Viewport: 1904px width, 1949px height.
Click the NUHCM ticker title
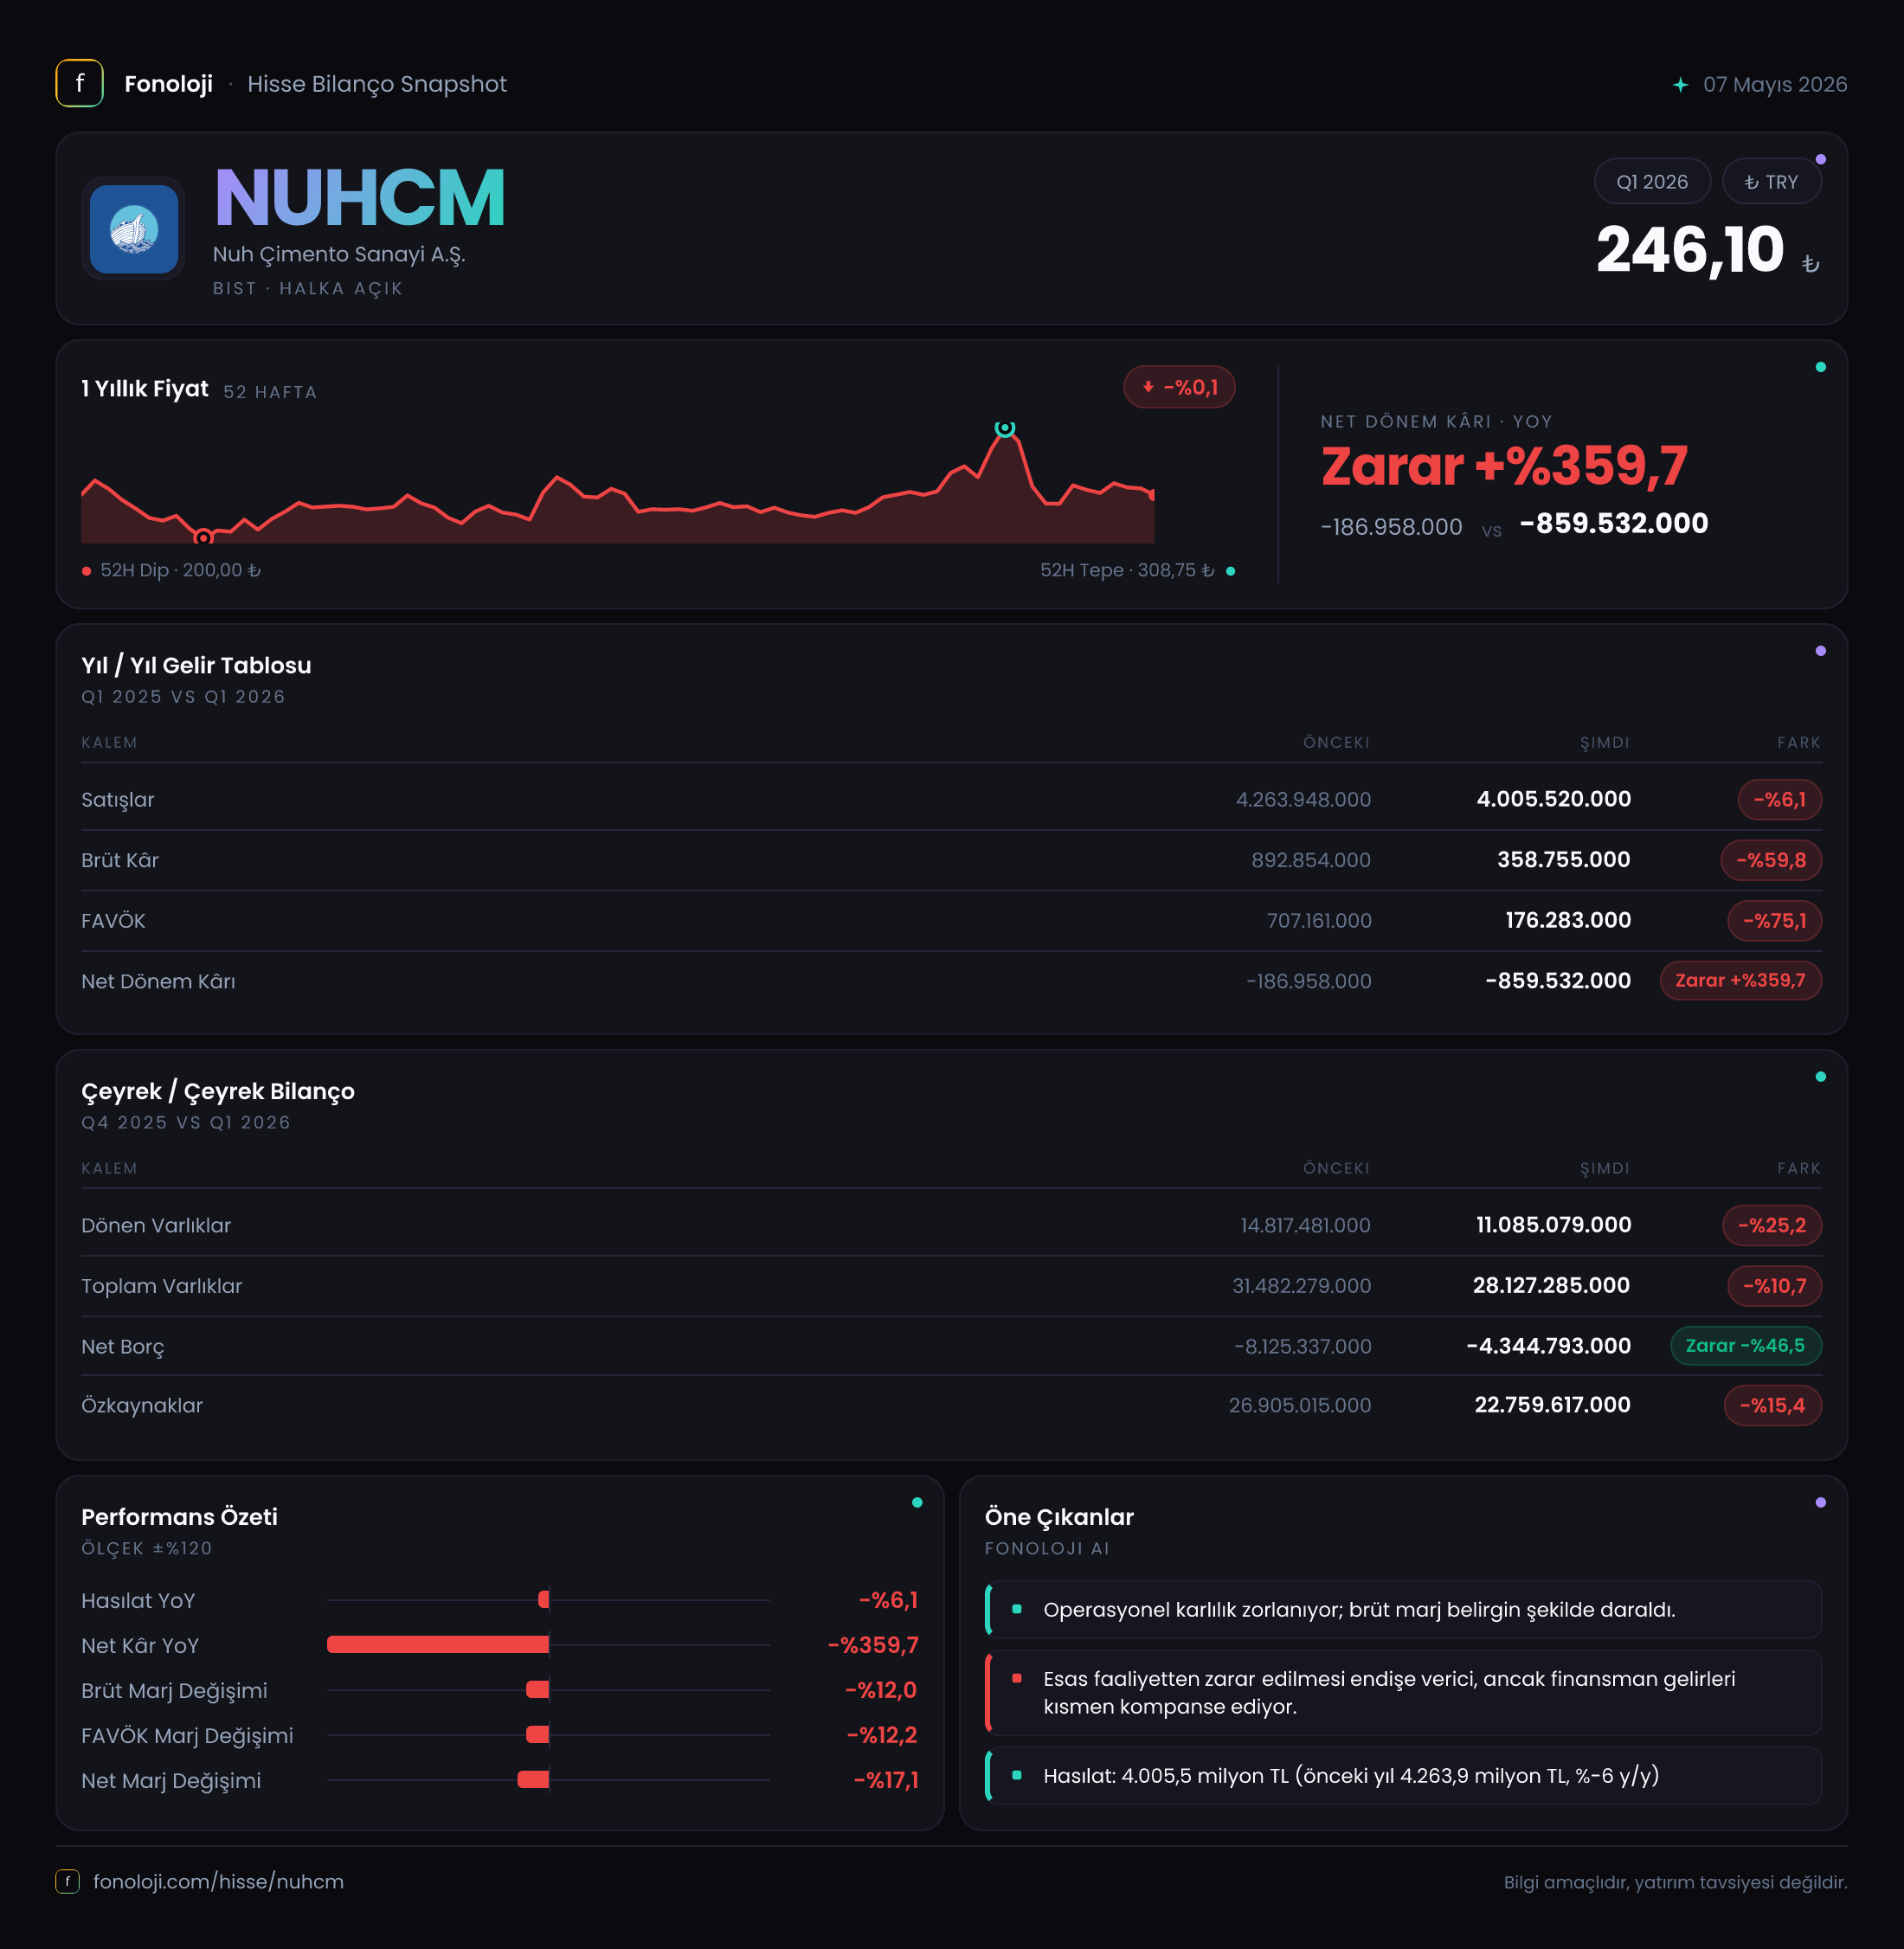(359, 198)
